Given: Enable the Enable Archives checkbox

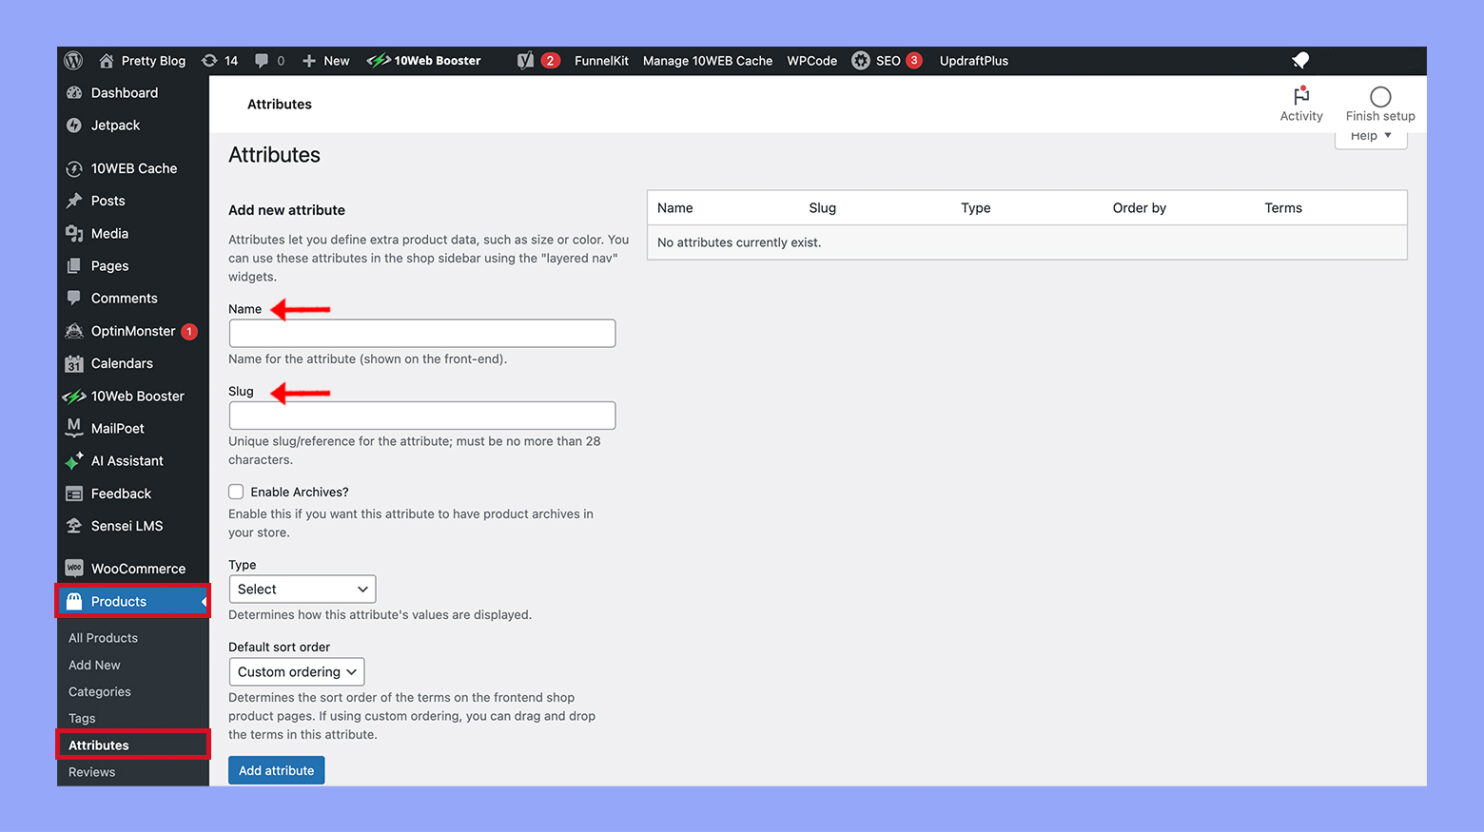Looking at the screenshot, I should pos(236,491).
